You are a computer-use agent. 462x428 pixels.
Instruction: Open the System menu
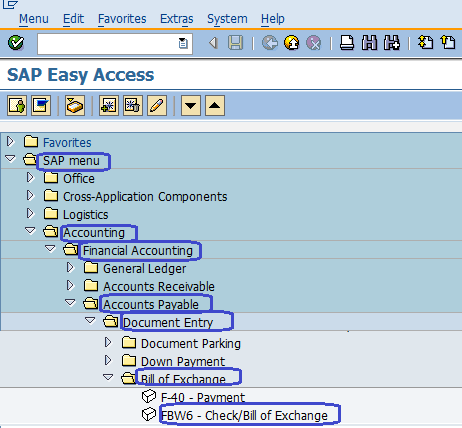coord(227,19)
